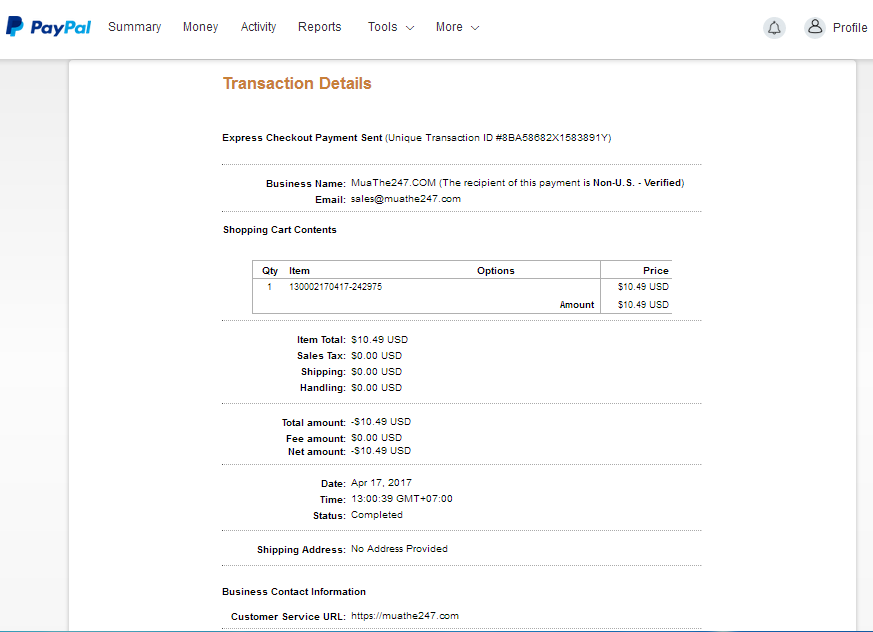
Task: Click the Options column header
Action: 496,271
